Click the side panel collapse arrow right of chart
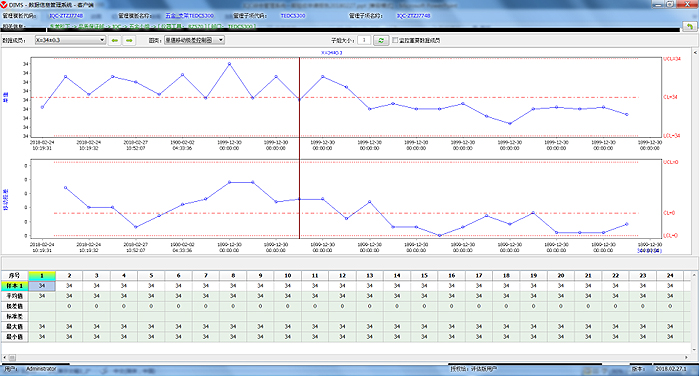Screen dimensions: 700x376 696,53
